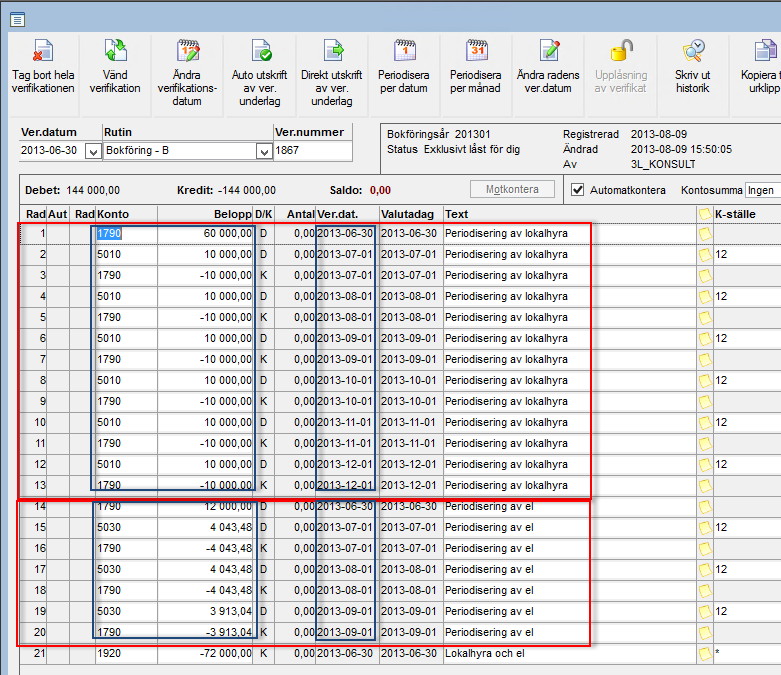Screen dimensions: 781x675
Task: Click Konto 5030 in row 15
Action: point(127,528)
